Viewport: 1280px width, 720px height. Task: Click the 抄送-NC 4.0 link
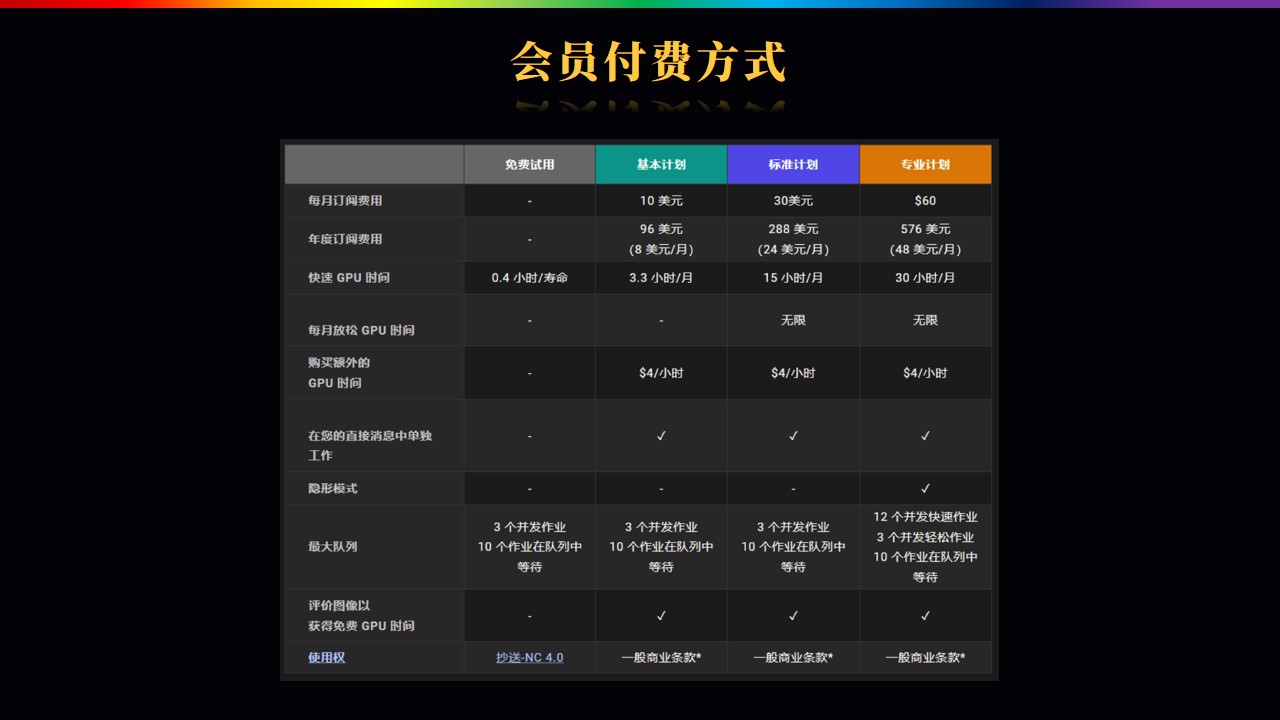tap(529, 657)
